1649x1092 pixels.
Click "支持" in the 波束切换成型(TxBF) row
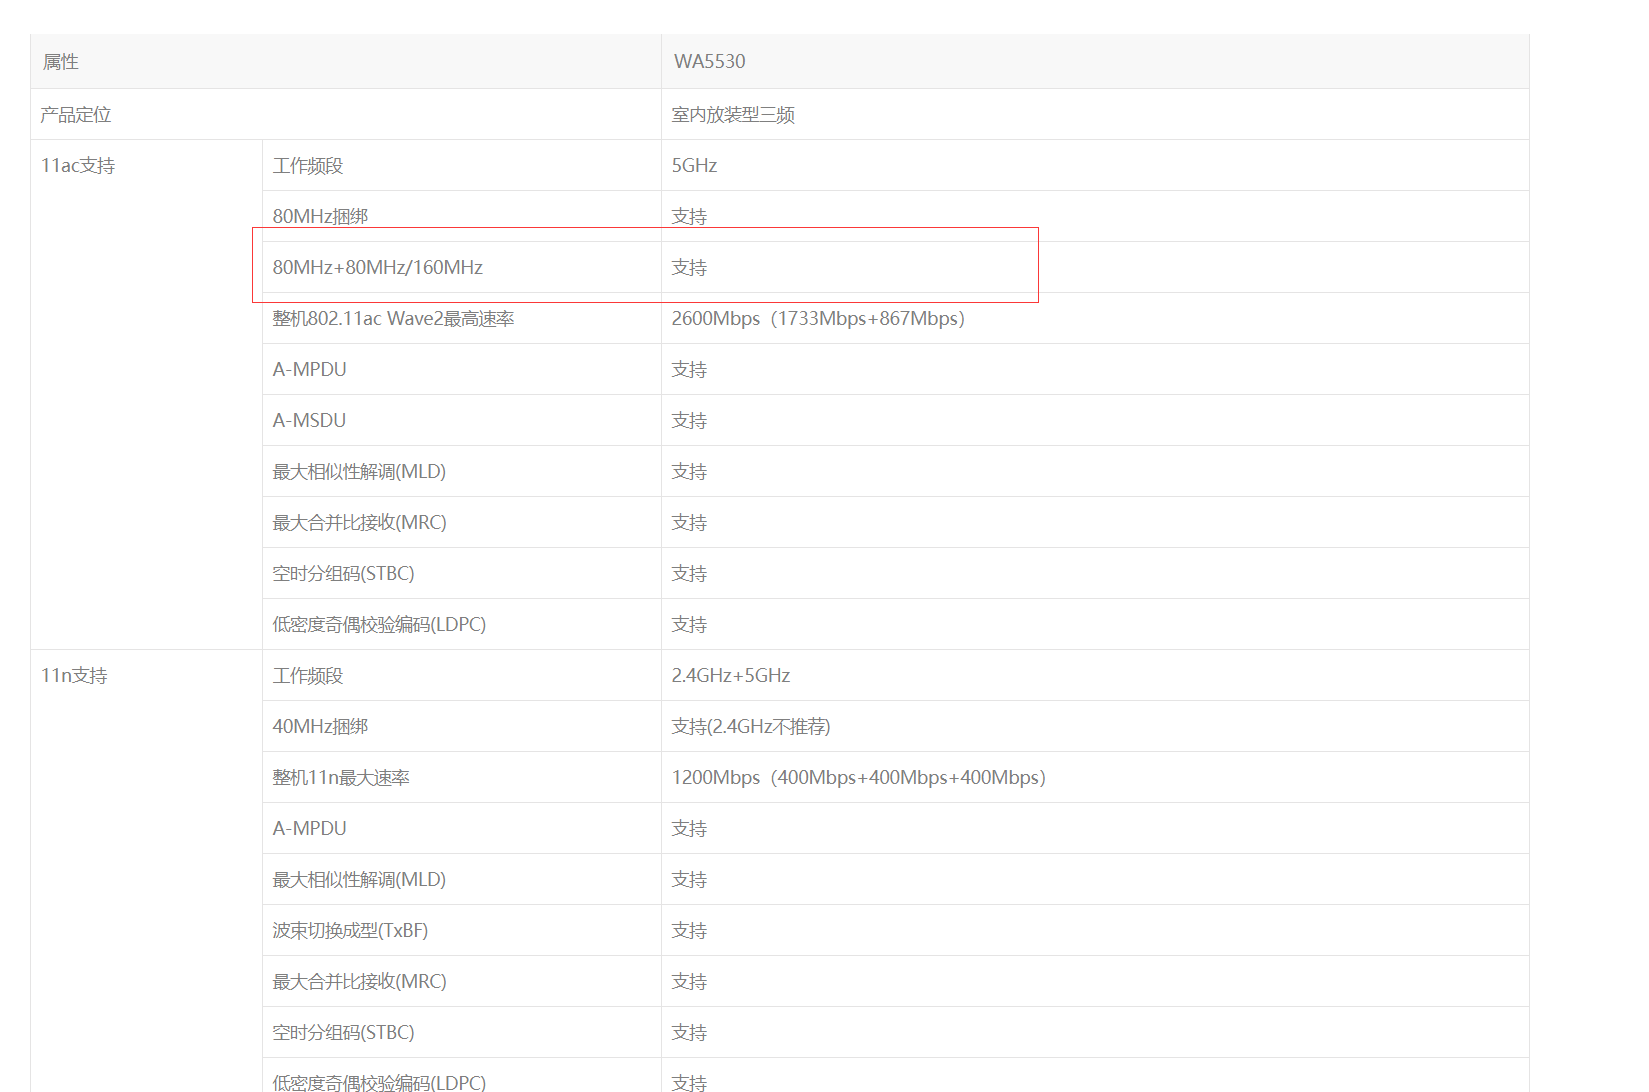click(689, 931)
